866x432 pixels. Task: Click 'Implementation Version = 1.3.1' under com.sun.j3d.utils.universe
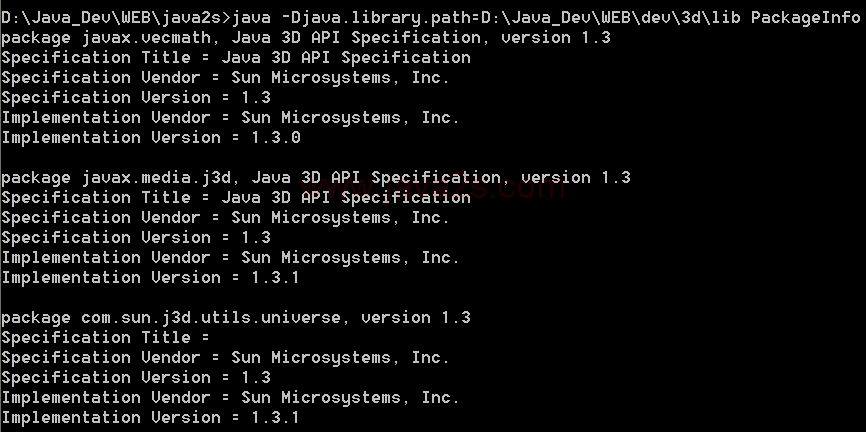(x=150, y=417)
